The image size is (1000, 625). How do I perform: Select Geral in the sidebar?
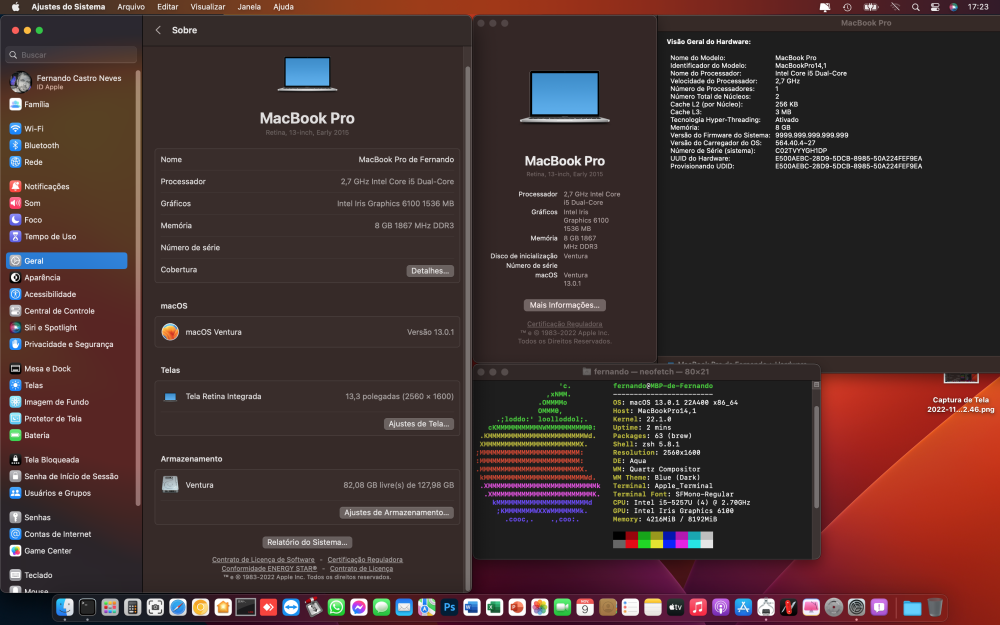click(67, 261)
